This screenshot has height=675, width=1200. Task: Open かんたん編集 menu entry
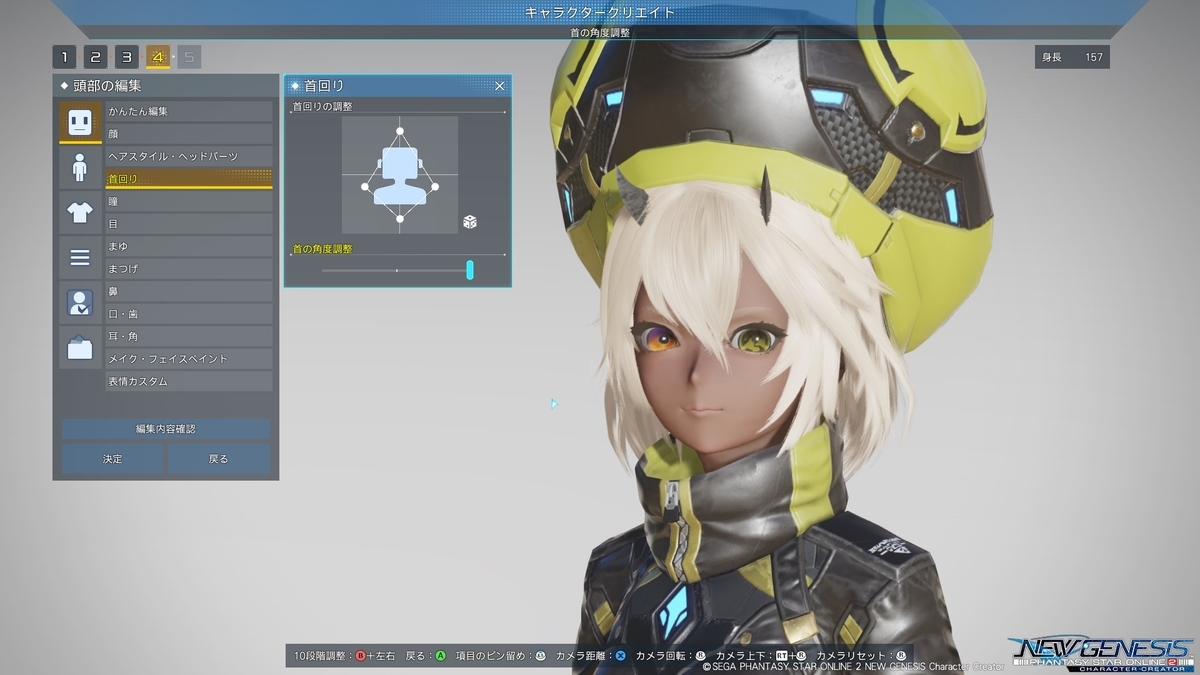(x=189, y=111)
